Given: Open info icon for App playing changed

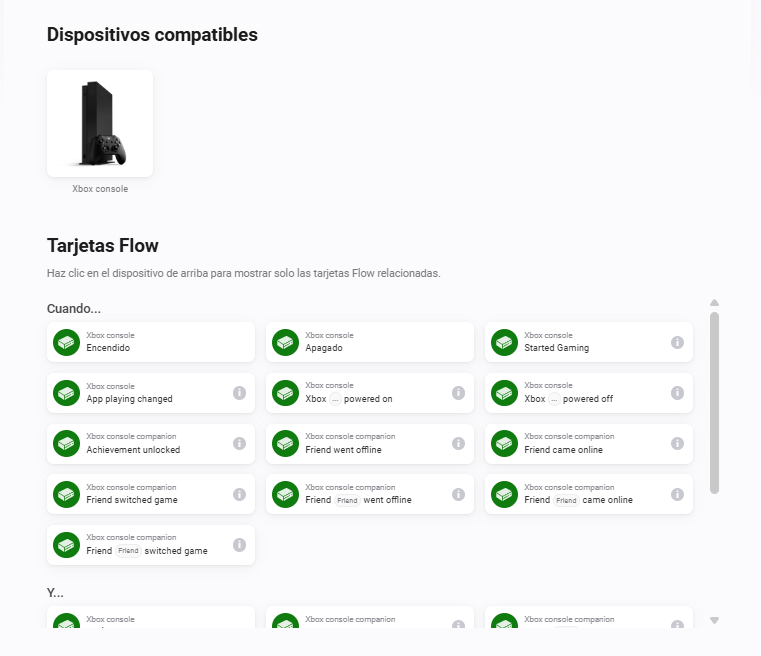Looking at the screenshot, I should 239,393.
